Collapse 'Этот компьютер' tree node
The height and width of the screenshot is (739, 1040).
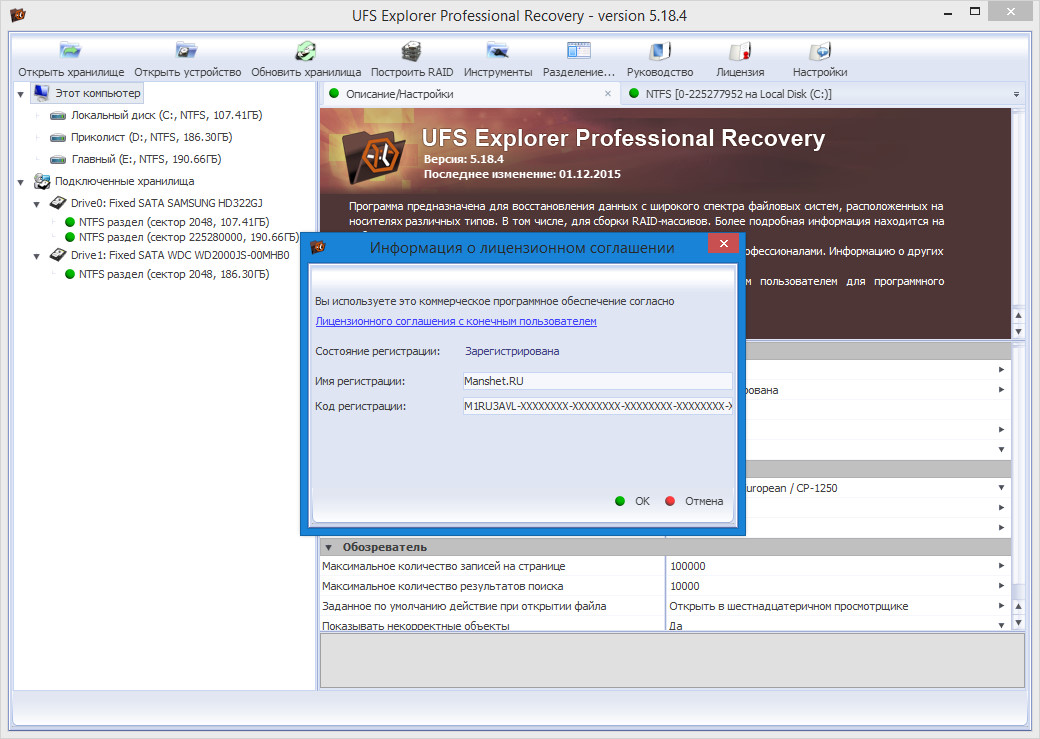[21, 94]
